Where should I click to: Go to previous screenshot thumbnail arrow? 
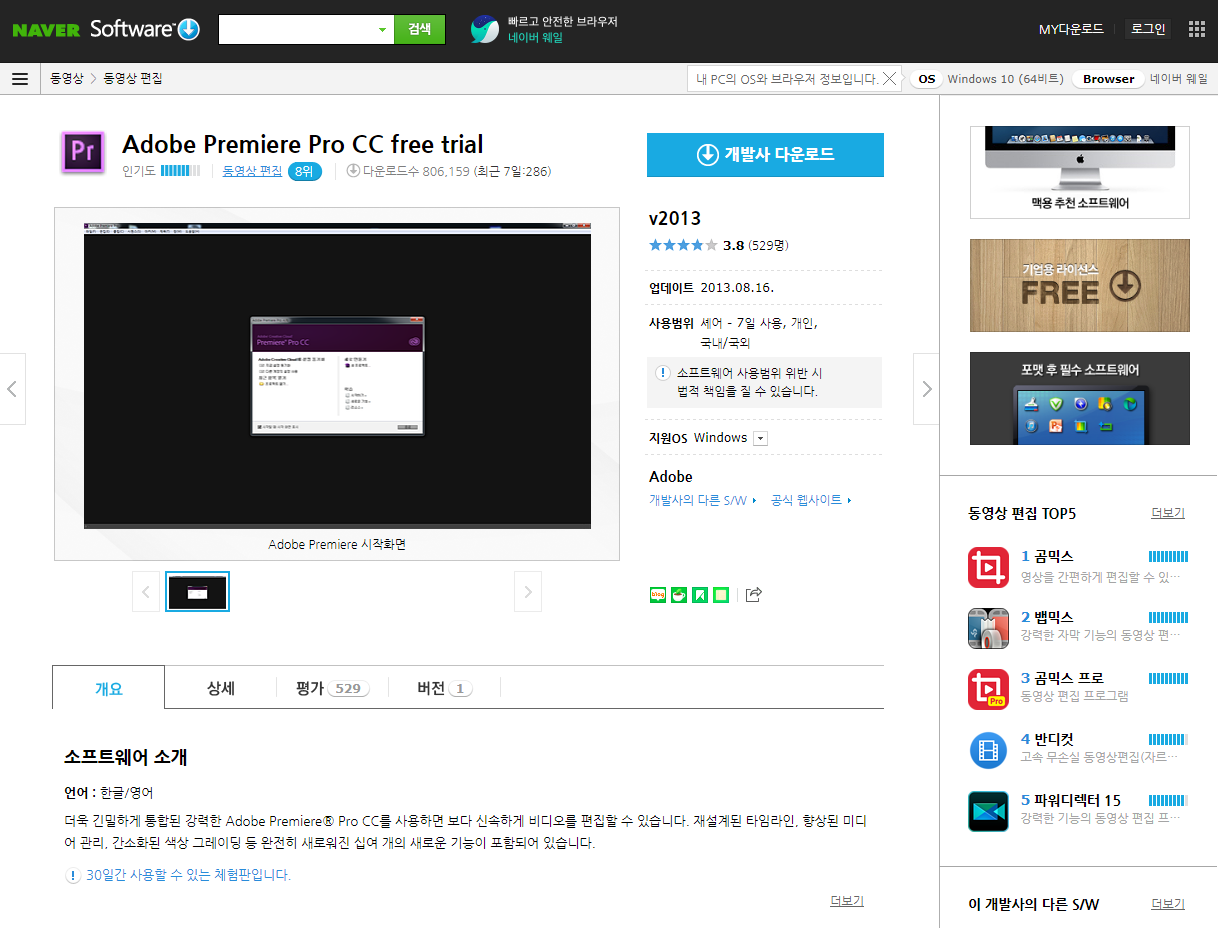146,592
